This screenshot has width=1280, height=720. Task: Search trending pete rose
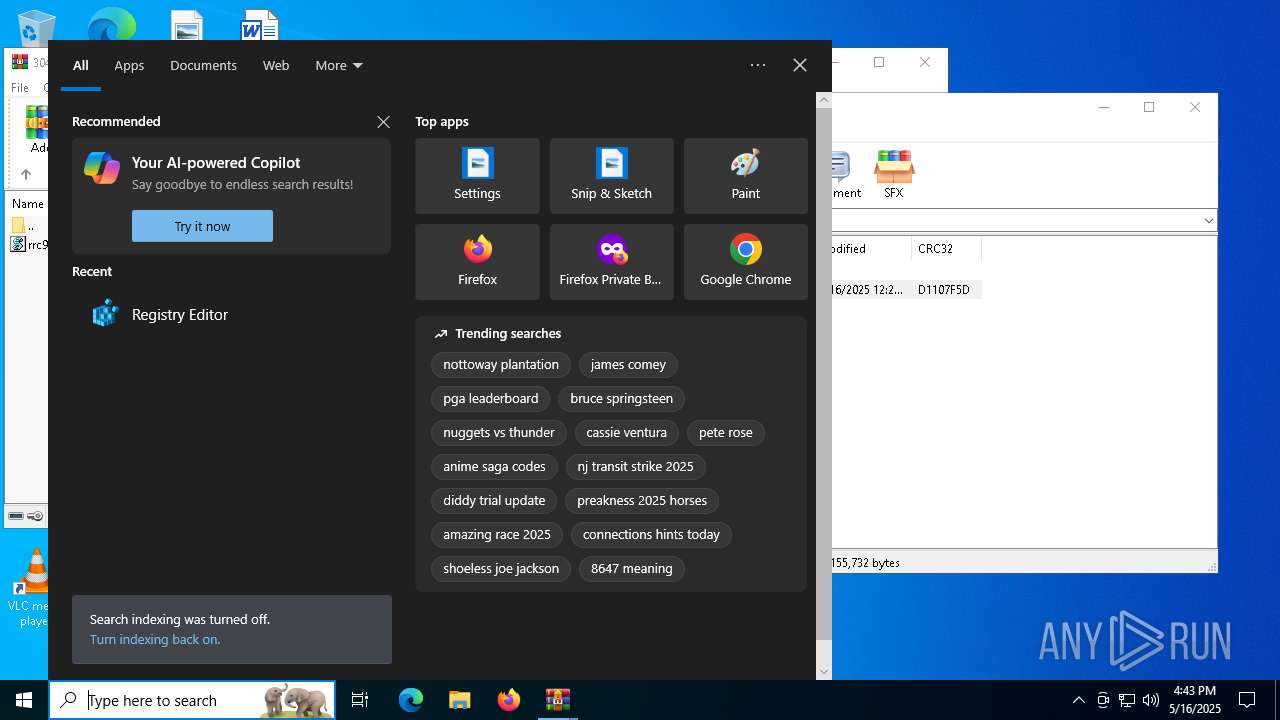tap(726, 433)
